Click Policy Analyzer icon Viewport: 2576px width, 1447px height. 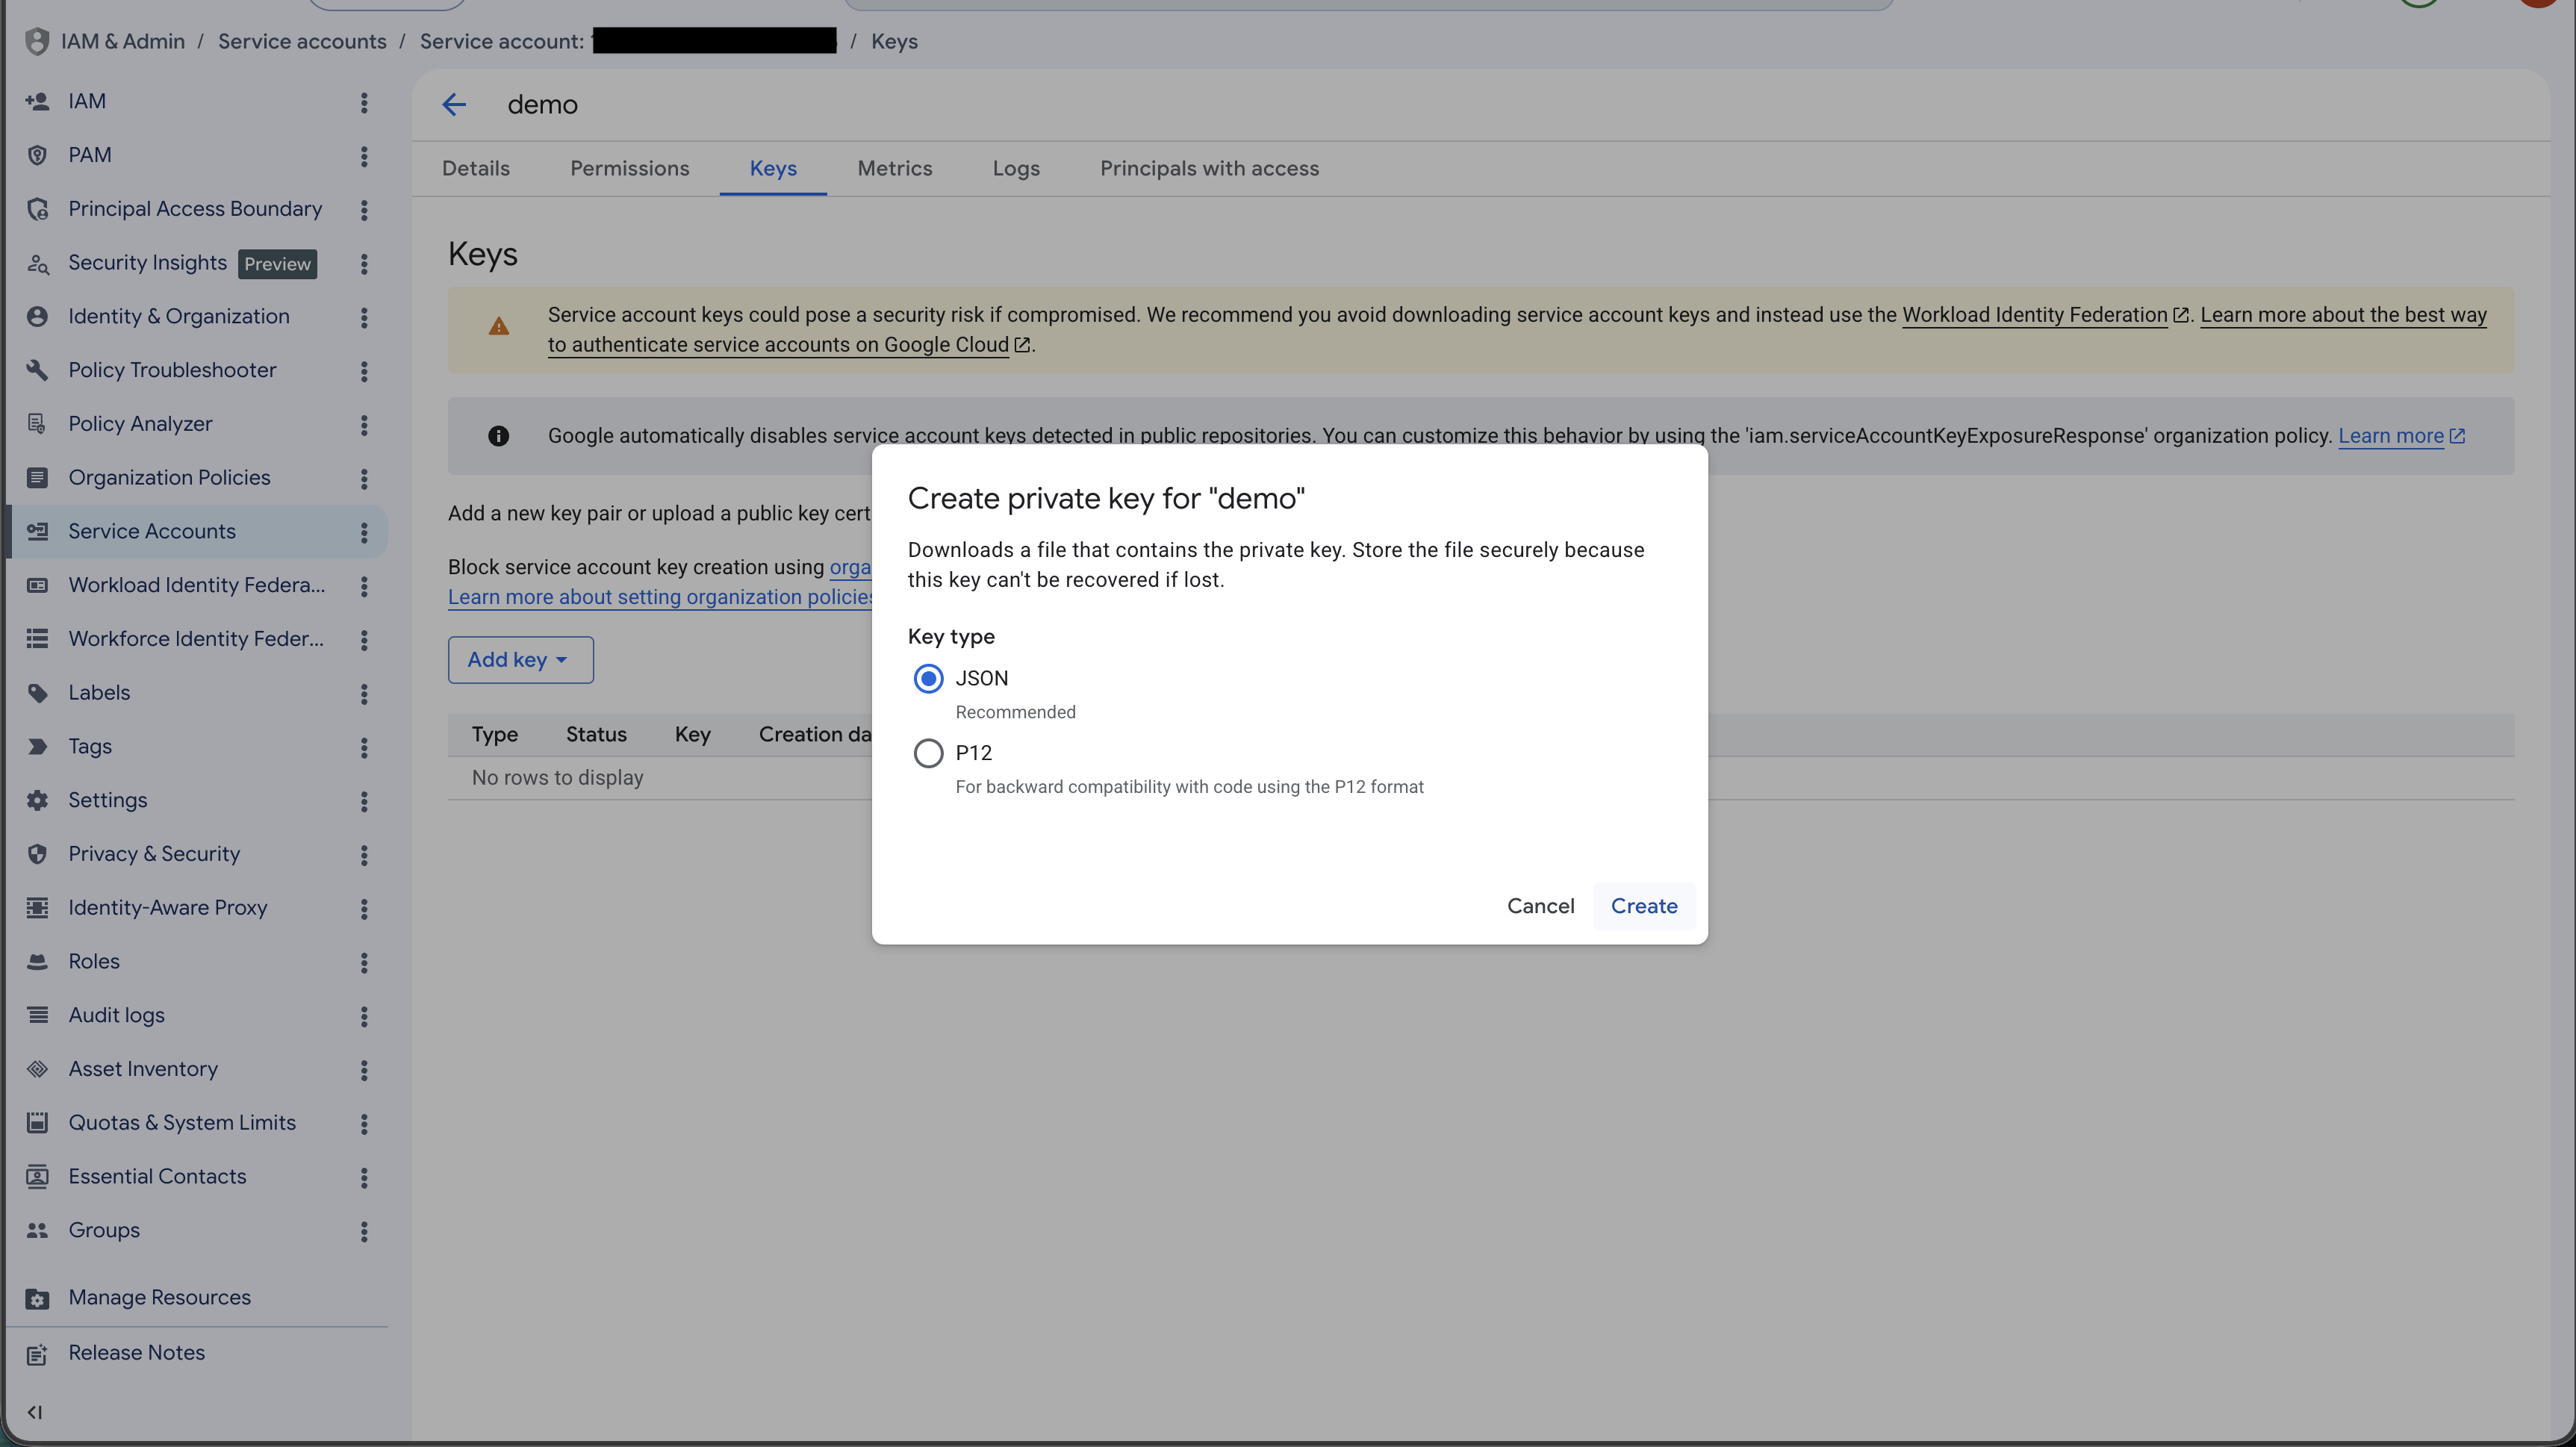(x=37, y=424)
